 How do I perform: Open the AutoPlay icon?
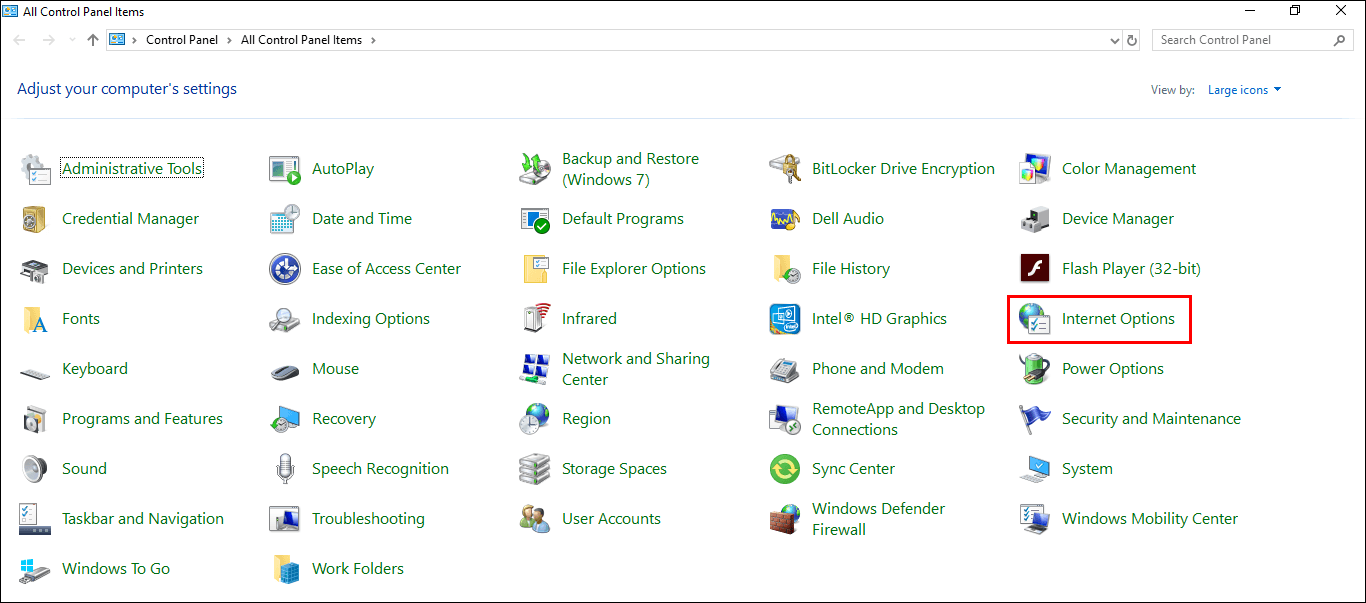pyautogui.click(x=285, y=169)
